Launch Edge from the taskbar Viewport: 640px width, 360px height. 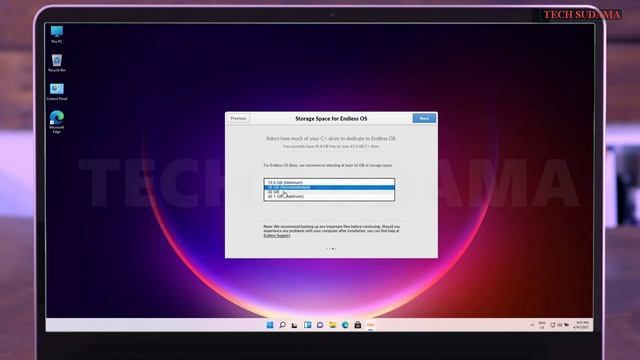345,325
